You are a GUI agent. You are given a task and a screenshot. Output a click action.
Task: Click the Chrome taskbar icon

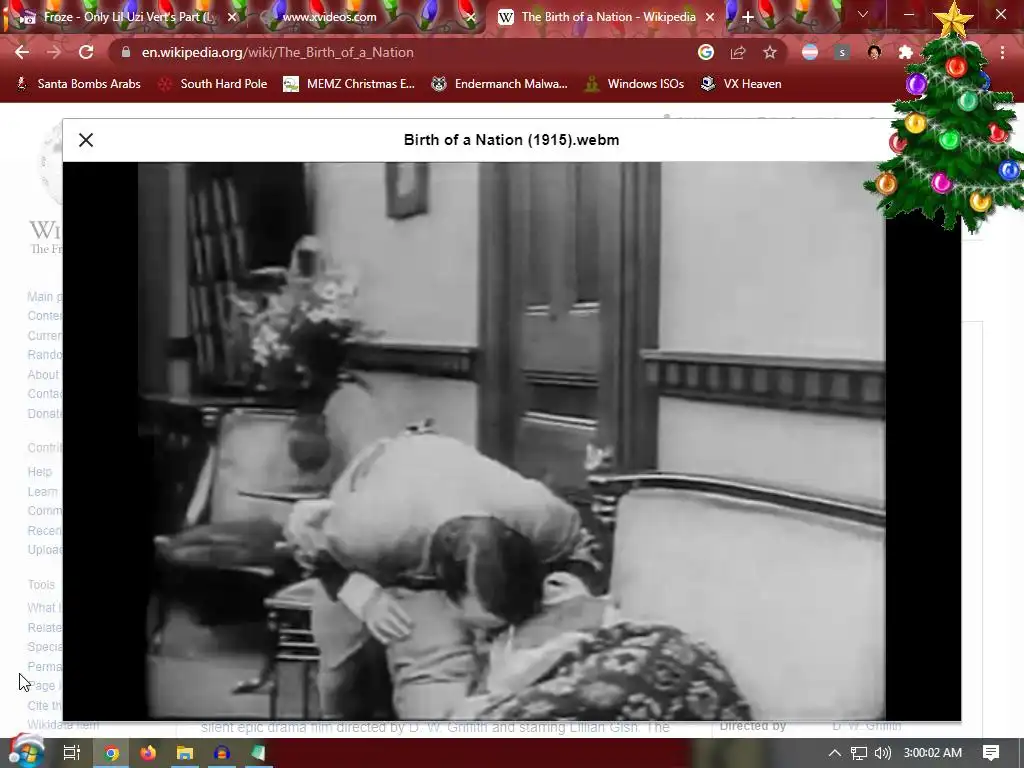[112, 753]
